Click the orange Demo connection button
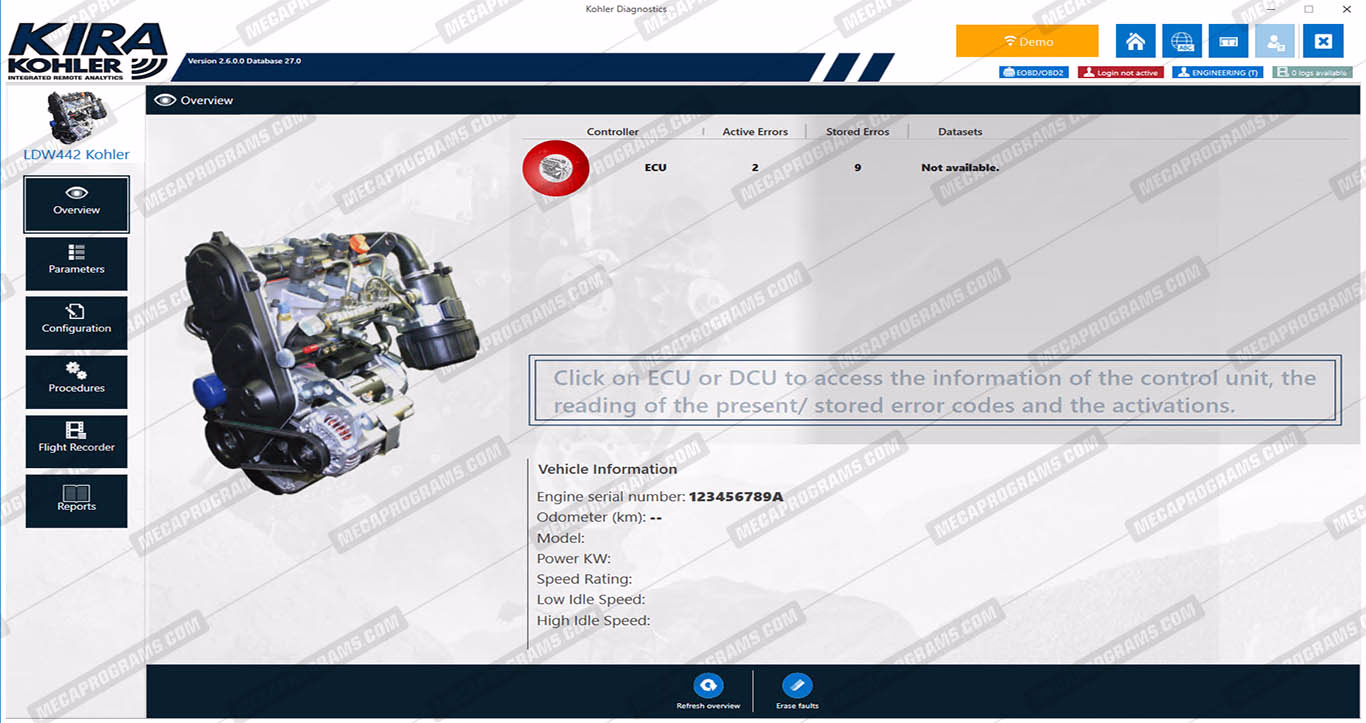This screenshot has width=1366, height=723. tap(1027, 41)
